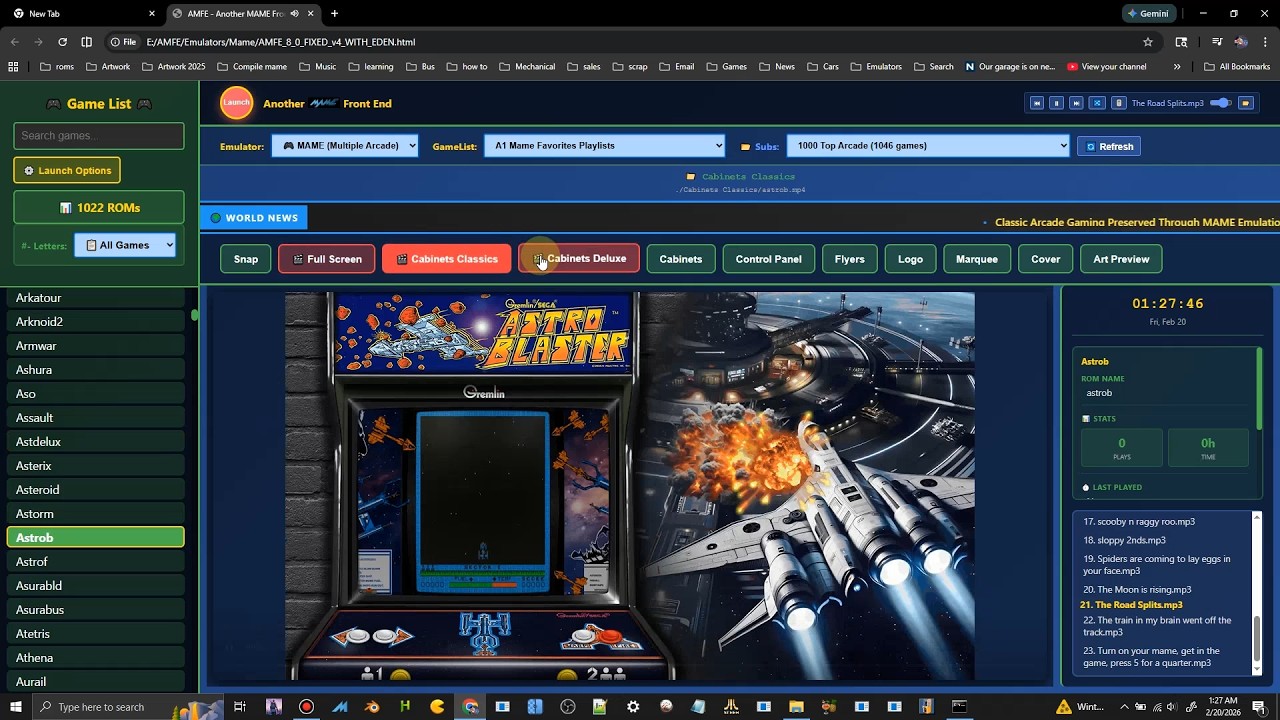Screen dimensions: 1280x720
Task: Open Chrome from the taskbar
Action: tap(470, 707)
